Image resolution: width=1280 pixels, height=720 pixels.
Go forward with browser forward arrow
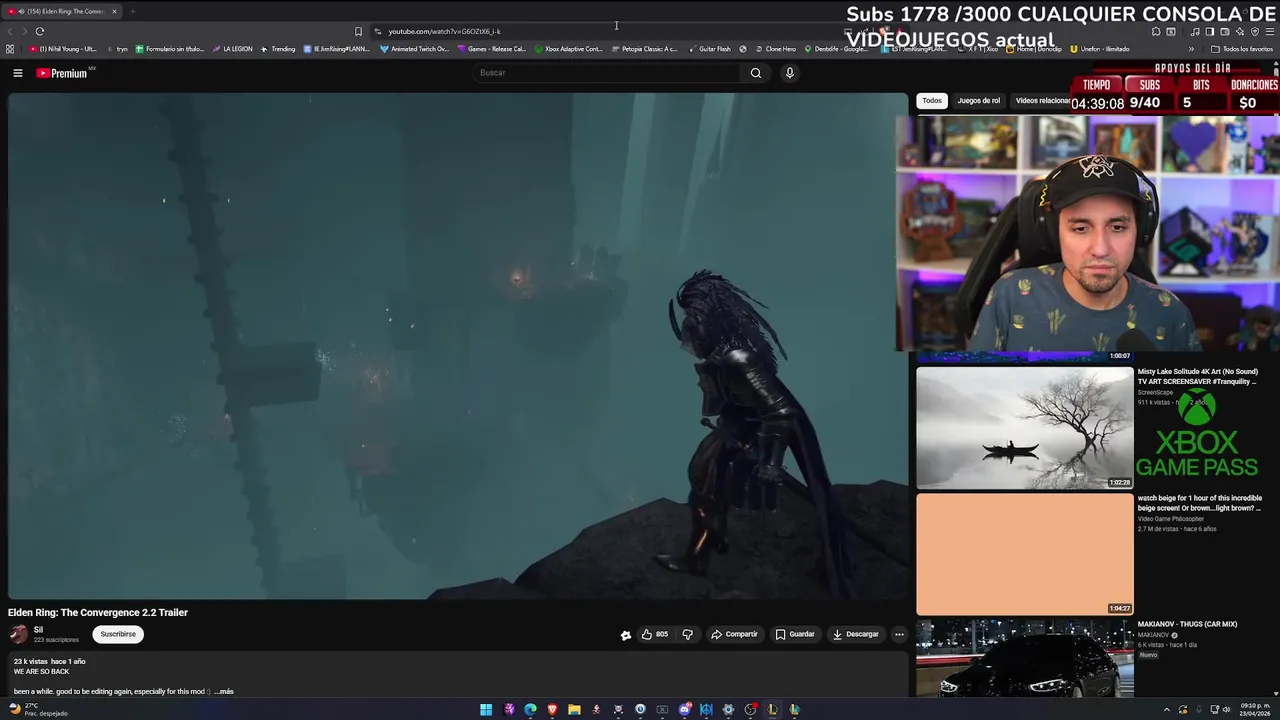24,31
